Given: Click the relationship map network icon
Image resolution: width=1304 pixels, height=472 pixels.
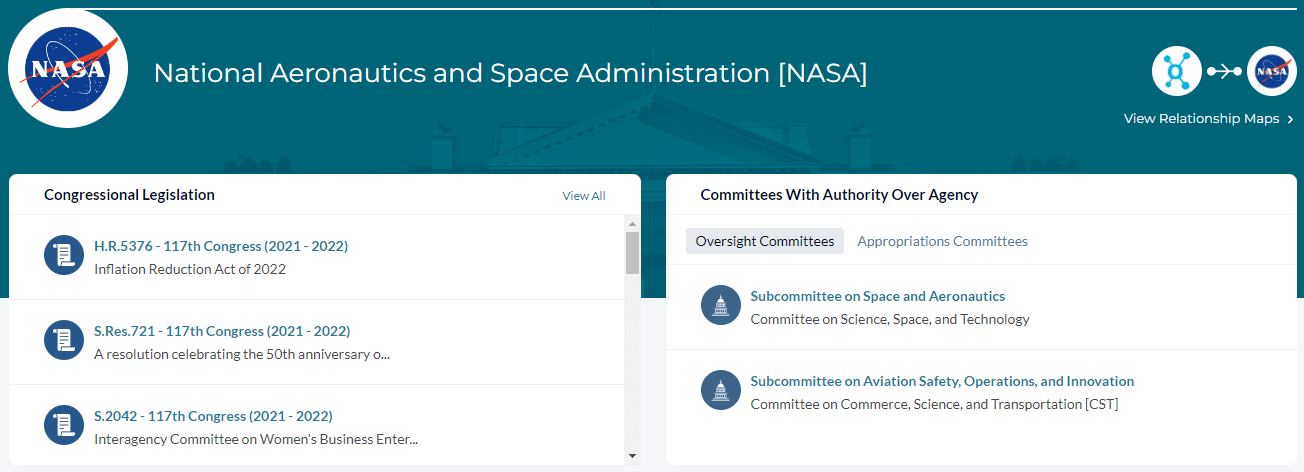Looking at the screenshot, I should [1176, 71].
